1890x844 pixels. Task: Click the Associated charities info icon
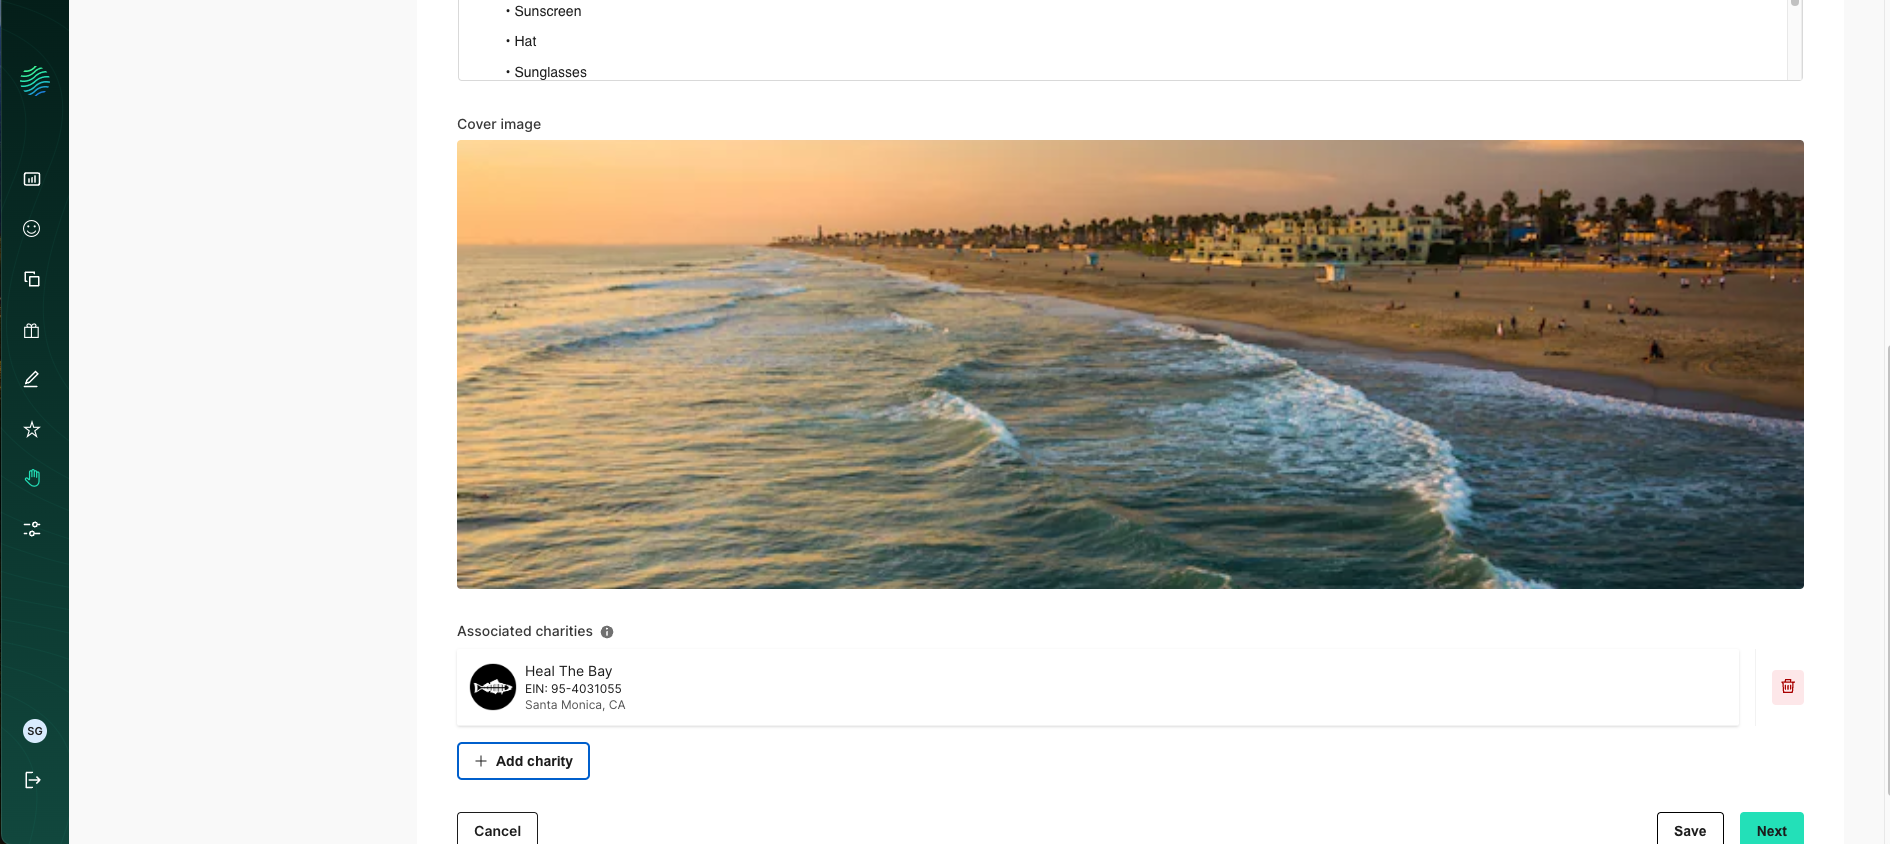click(607, 632)
